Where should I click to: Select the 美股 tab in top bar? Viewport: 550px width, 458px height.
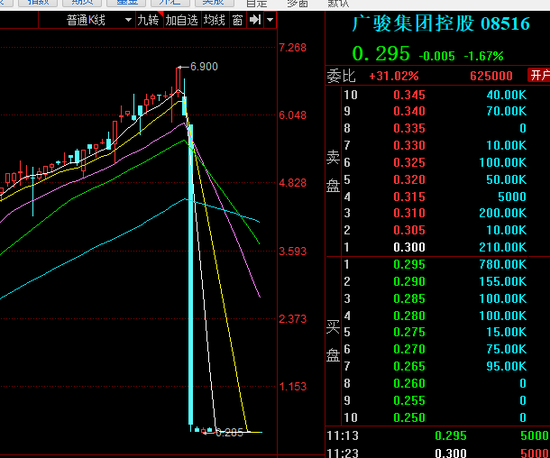click(214, 3)
